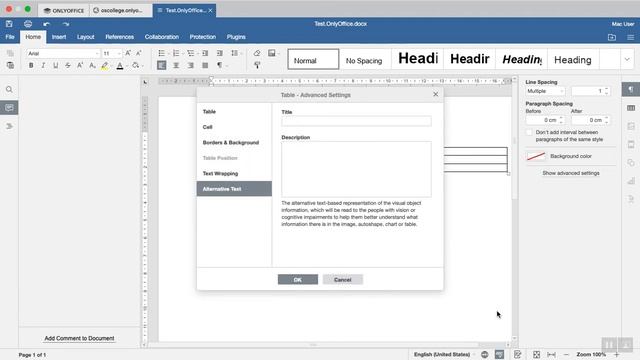Pick paragraph Background color swatch
This screenshot has width=640, height=360.
tap(536, 156)
